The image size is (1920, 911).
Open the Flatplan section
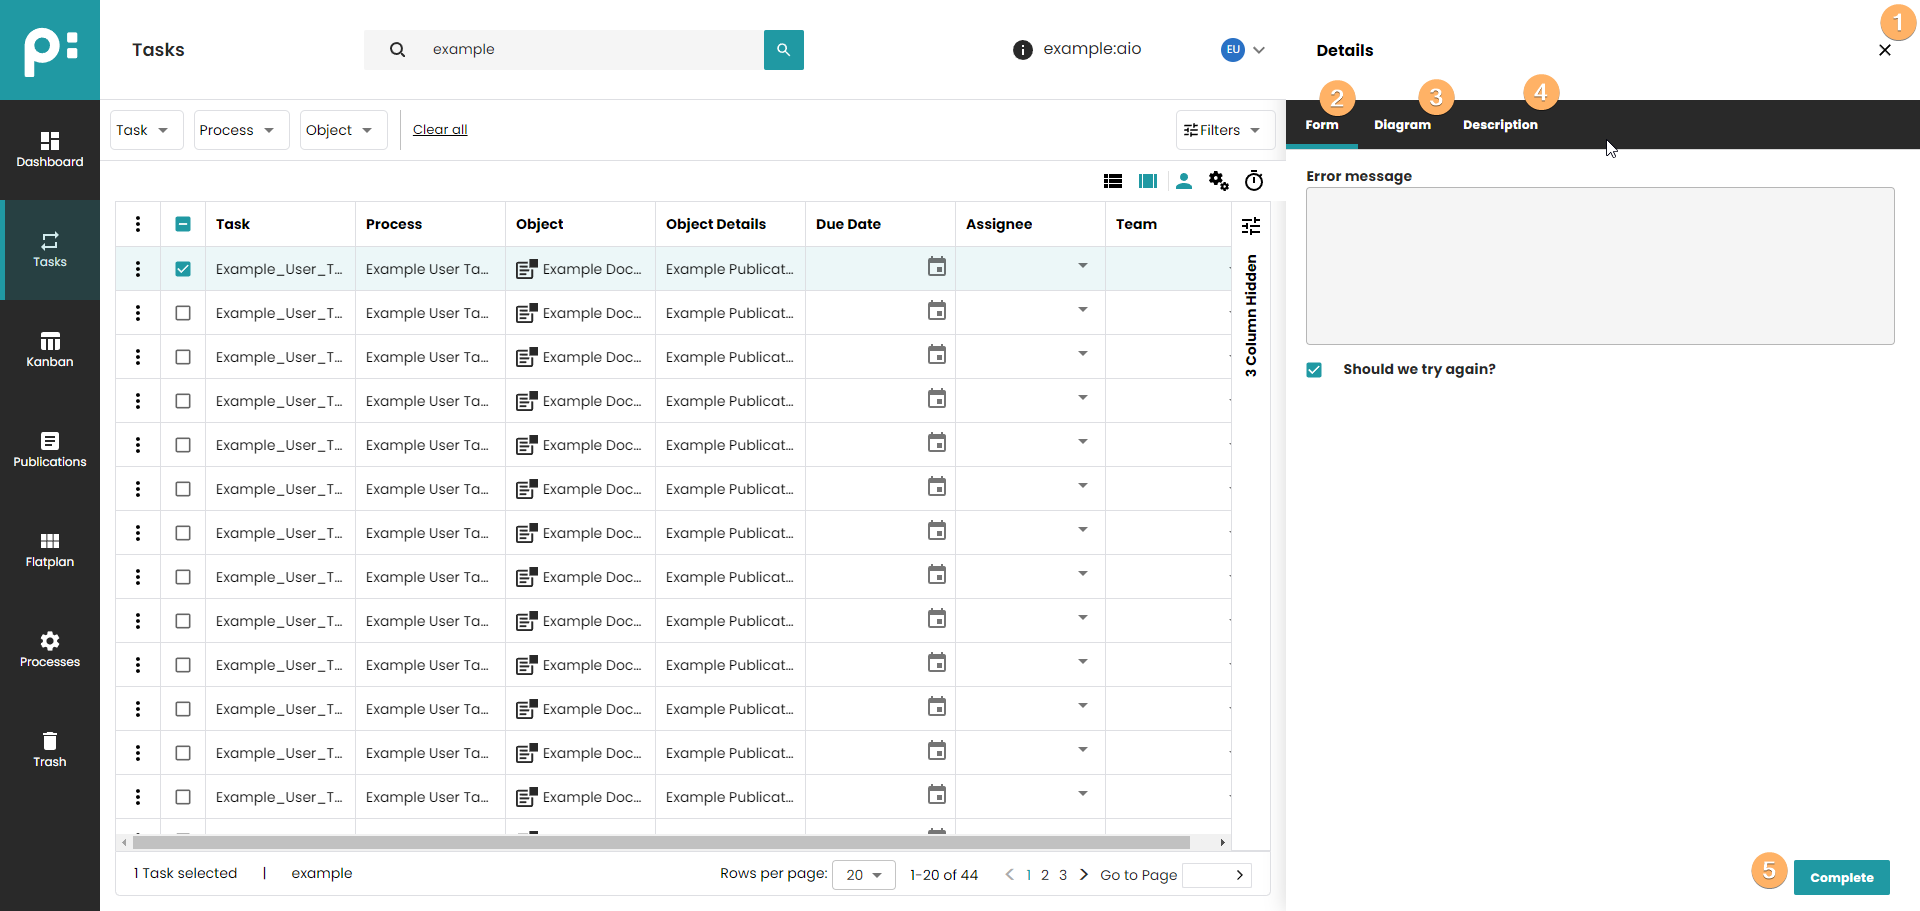click(50, 550)
